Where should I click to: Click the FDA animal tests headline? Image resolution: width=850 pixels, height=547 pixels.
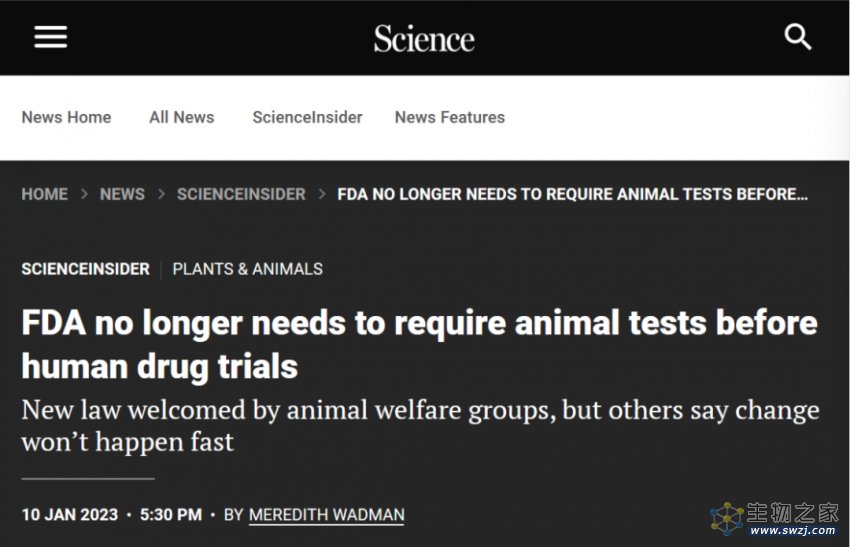pos(420,345)
